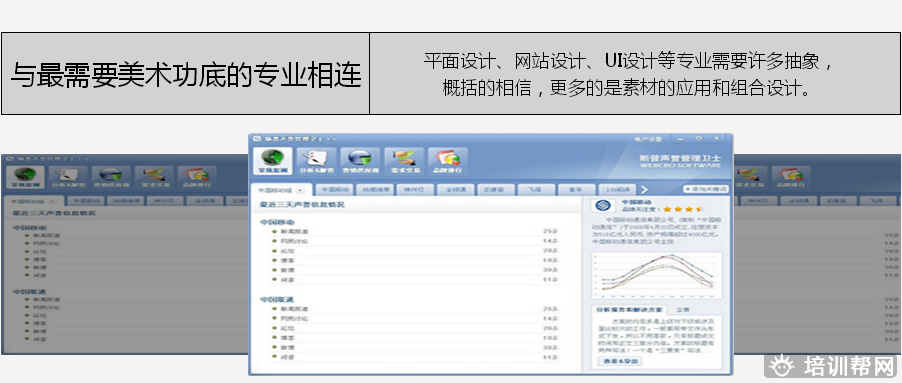Click the trend line chart
The width and height of the screenshot is (902, 383).
coord(657,275)
